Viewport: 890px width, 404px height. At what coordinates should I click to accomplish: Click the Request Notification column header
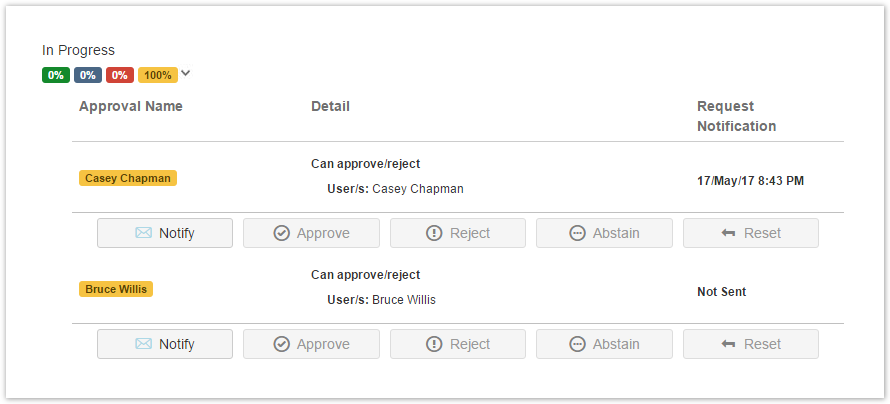[736, 116]
